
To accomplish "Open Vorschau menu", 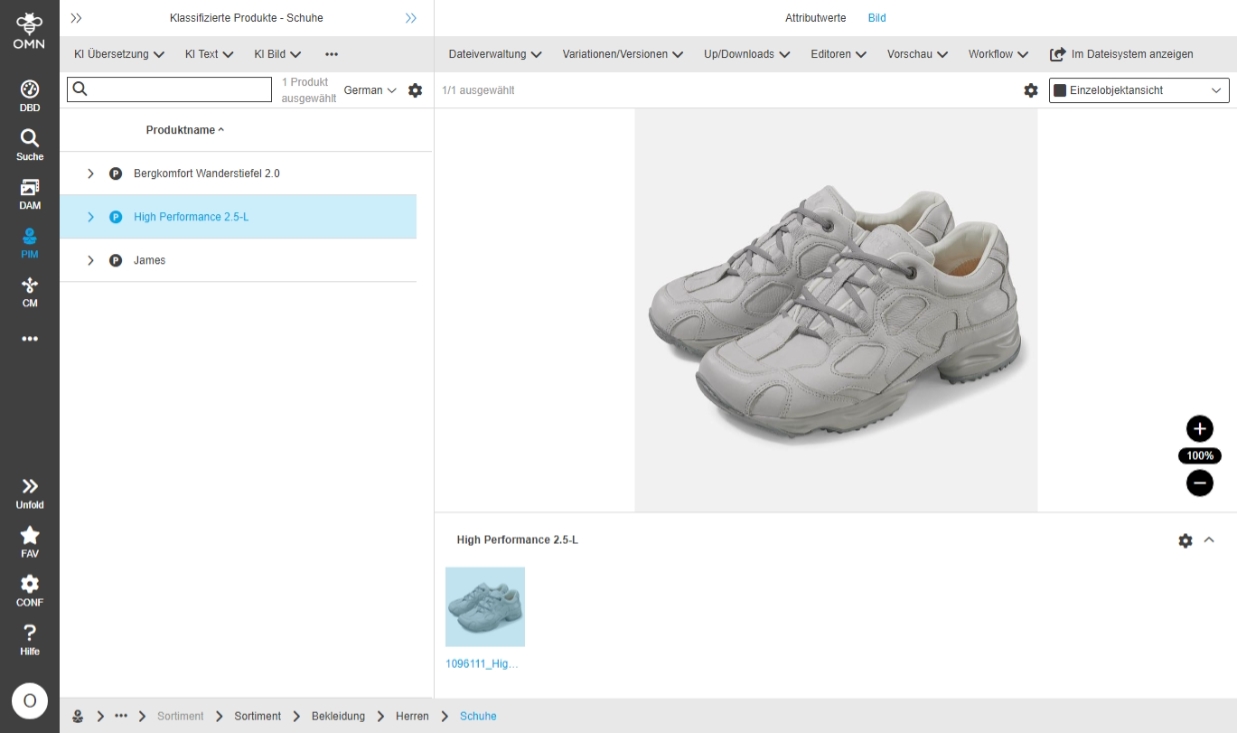I will coord(917,54).
